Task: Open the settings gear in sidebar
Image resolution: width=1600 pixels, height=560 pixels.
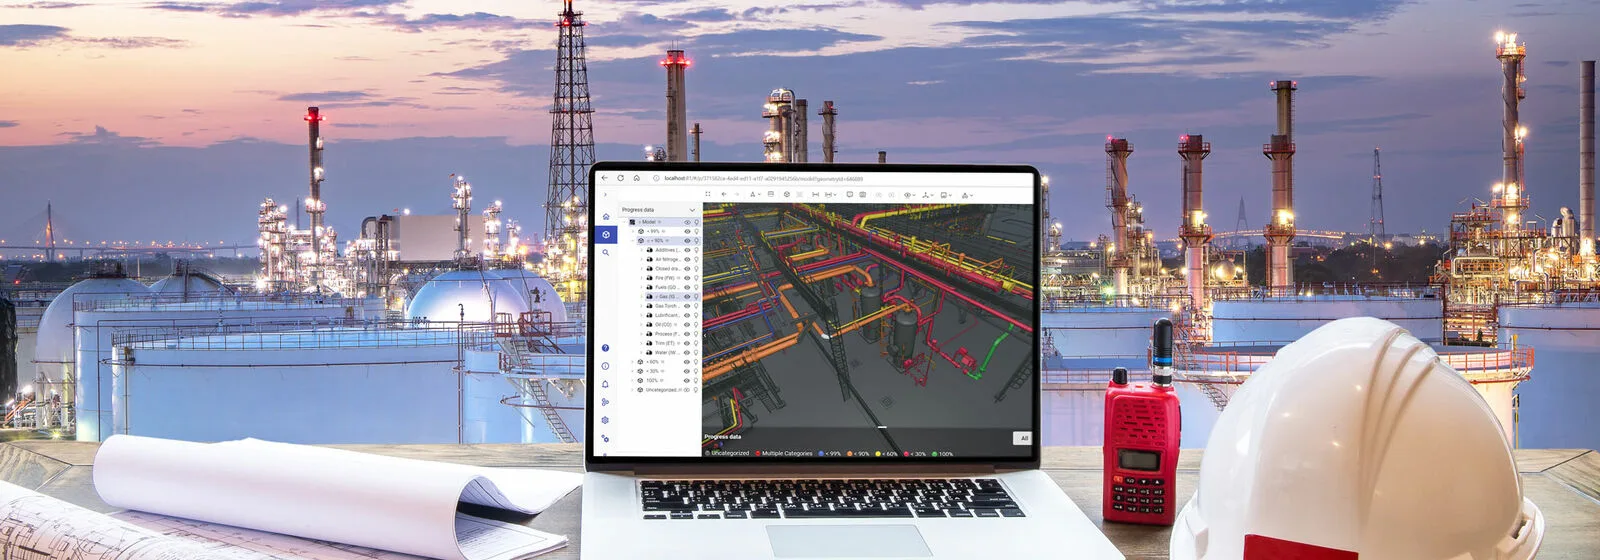Action: 605,420
